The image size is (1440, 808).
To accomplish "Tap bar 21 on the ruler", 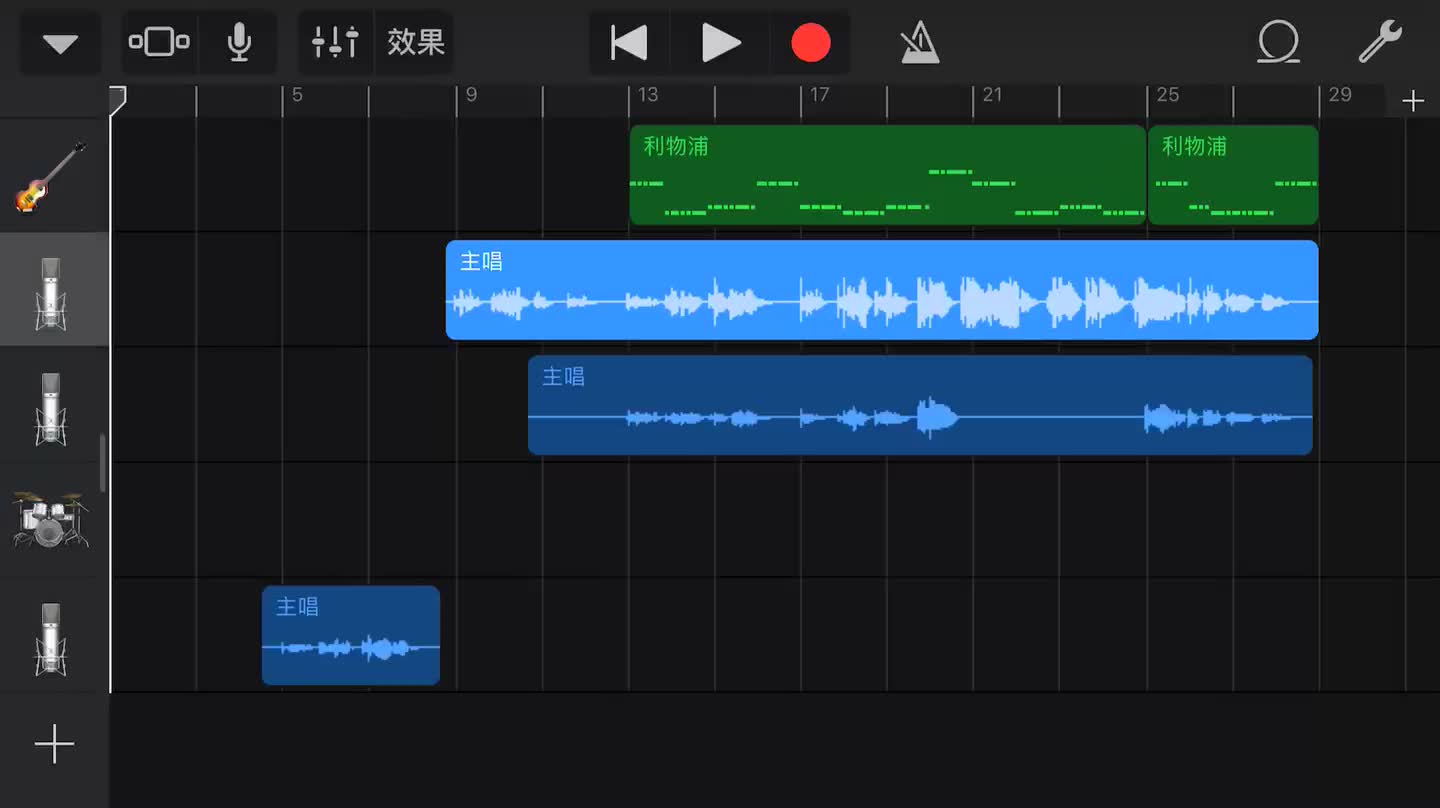I will pyautogui.click(x=992, y=96).
